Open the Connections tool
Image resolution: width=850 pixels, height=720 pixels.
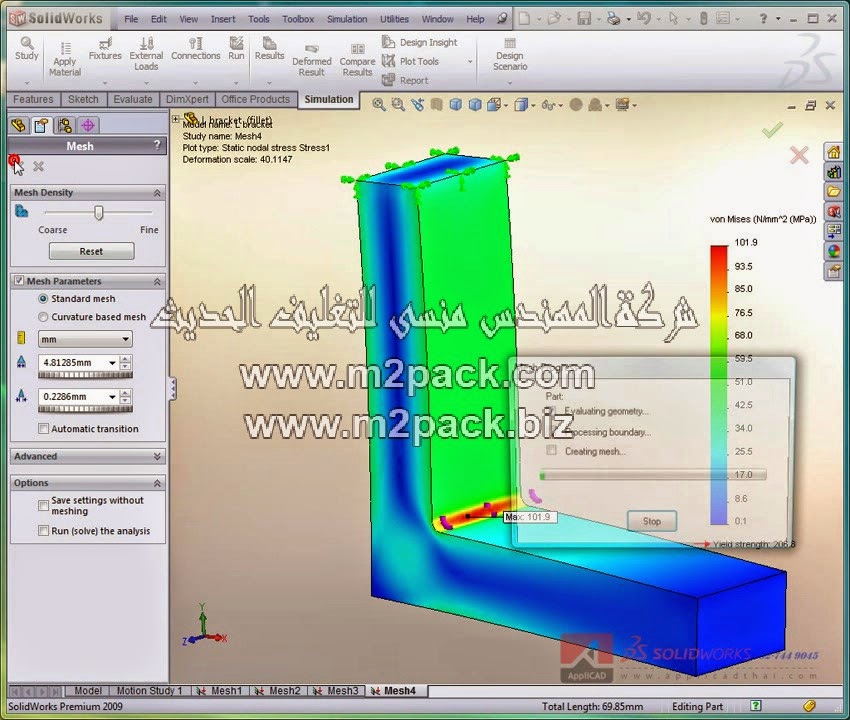point(196,49)
